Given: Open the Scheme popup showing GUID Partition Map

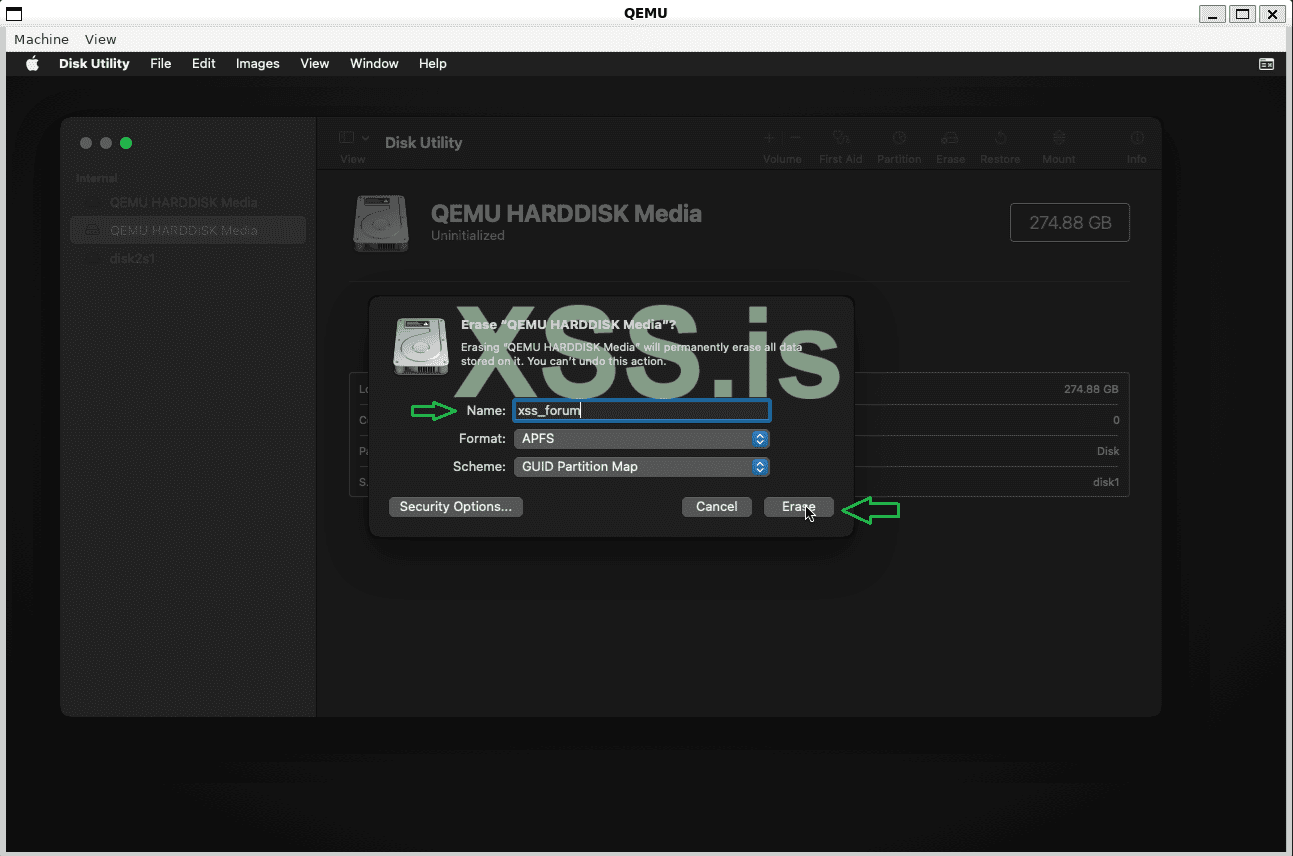Looking at the screenshot, I should pos(641,467).
